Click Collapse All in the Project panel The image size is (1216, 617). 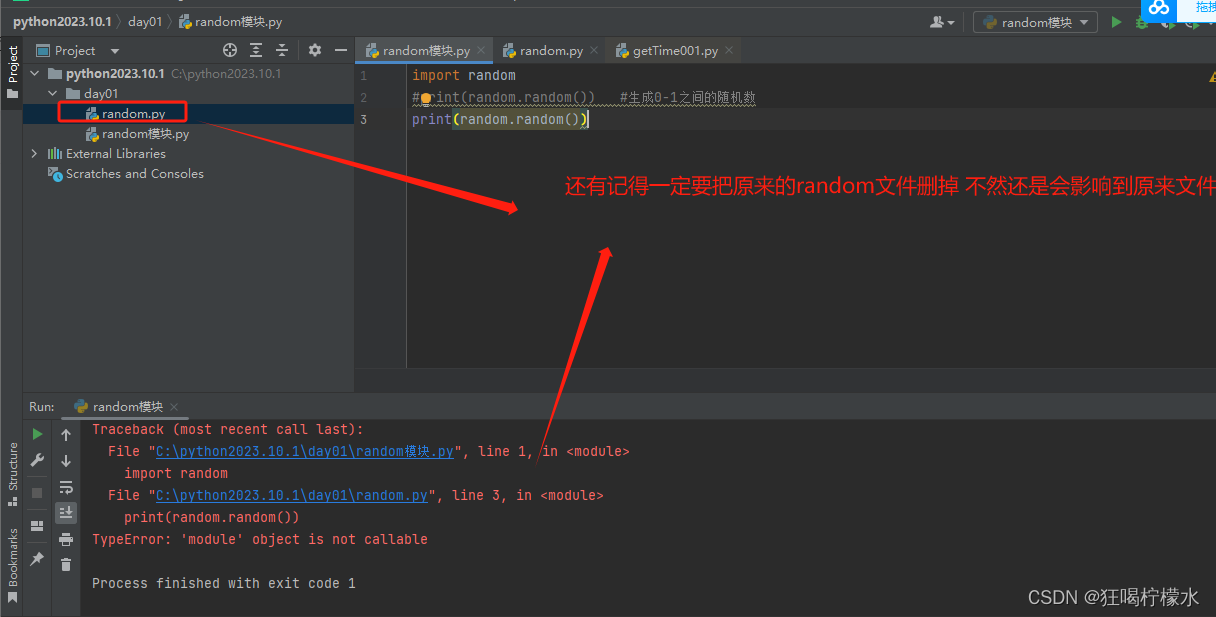click(282, 49)
